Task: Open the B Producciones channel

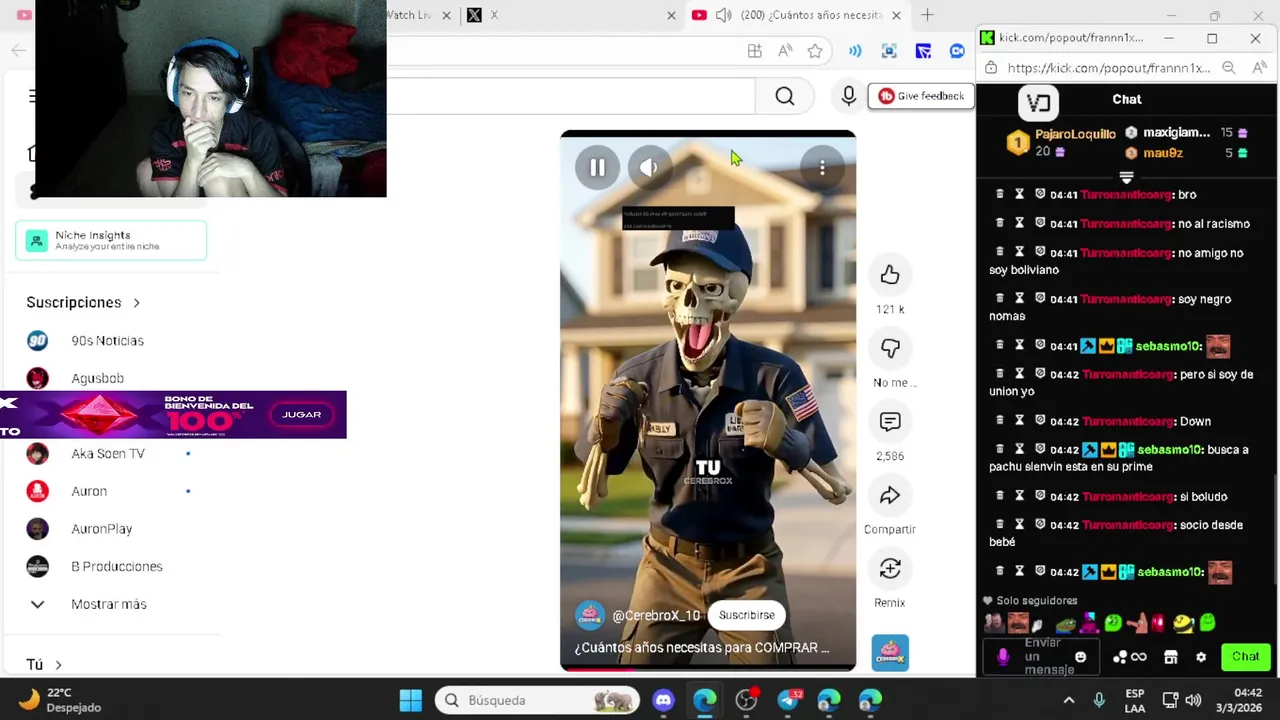Action: point(117,566)
